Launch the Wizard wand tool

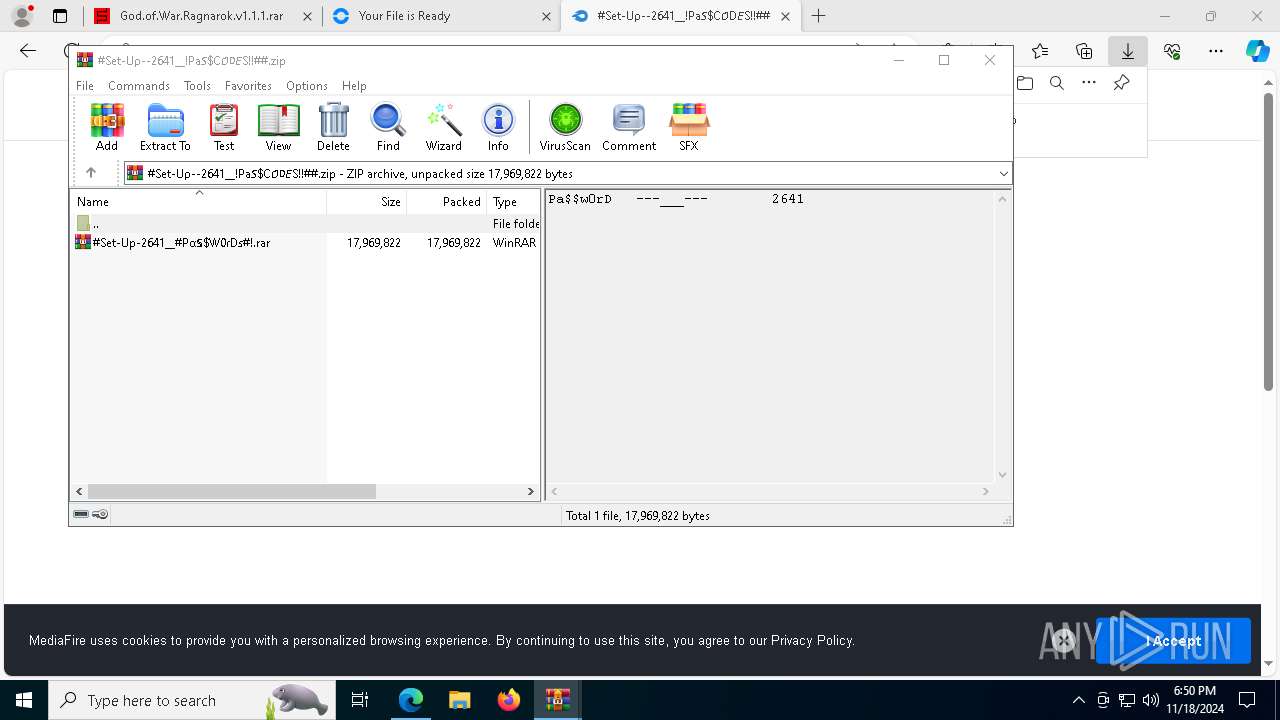[x=444, y=127]
